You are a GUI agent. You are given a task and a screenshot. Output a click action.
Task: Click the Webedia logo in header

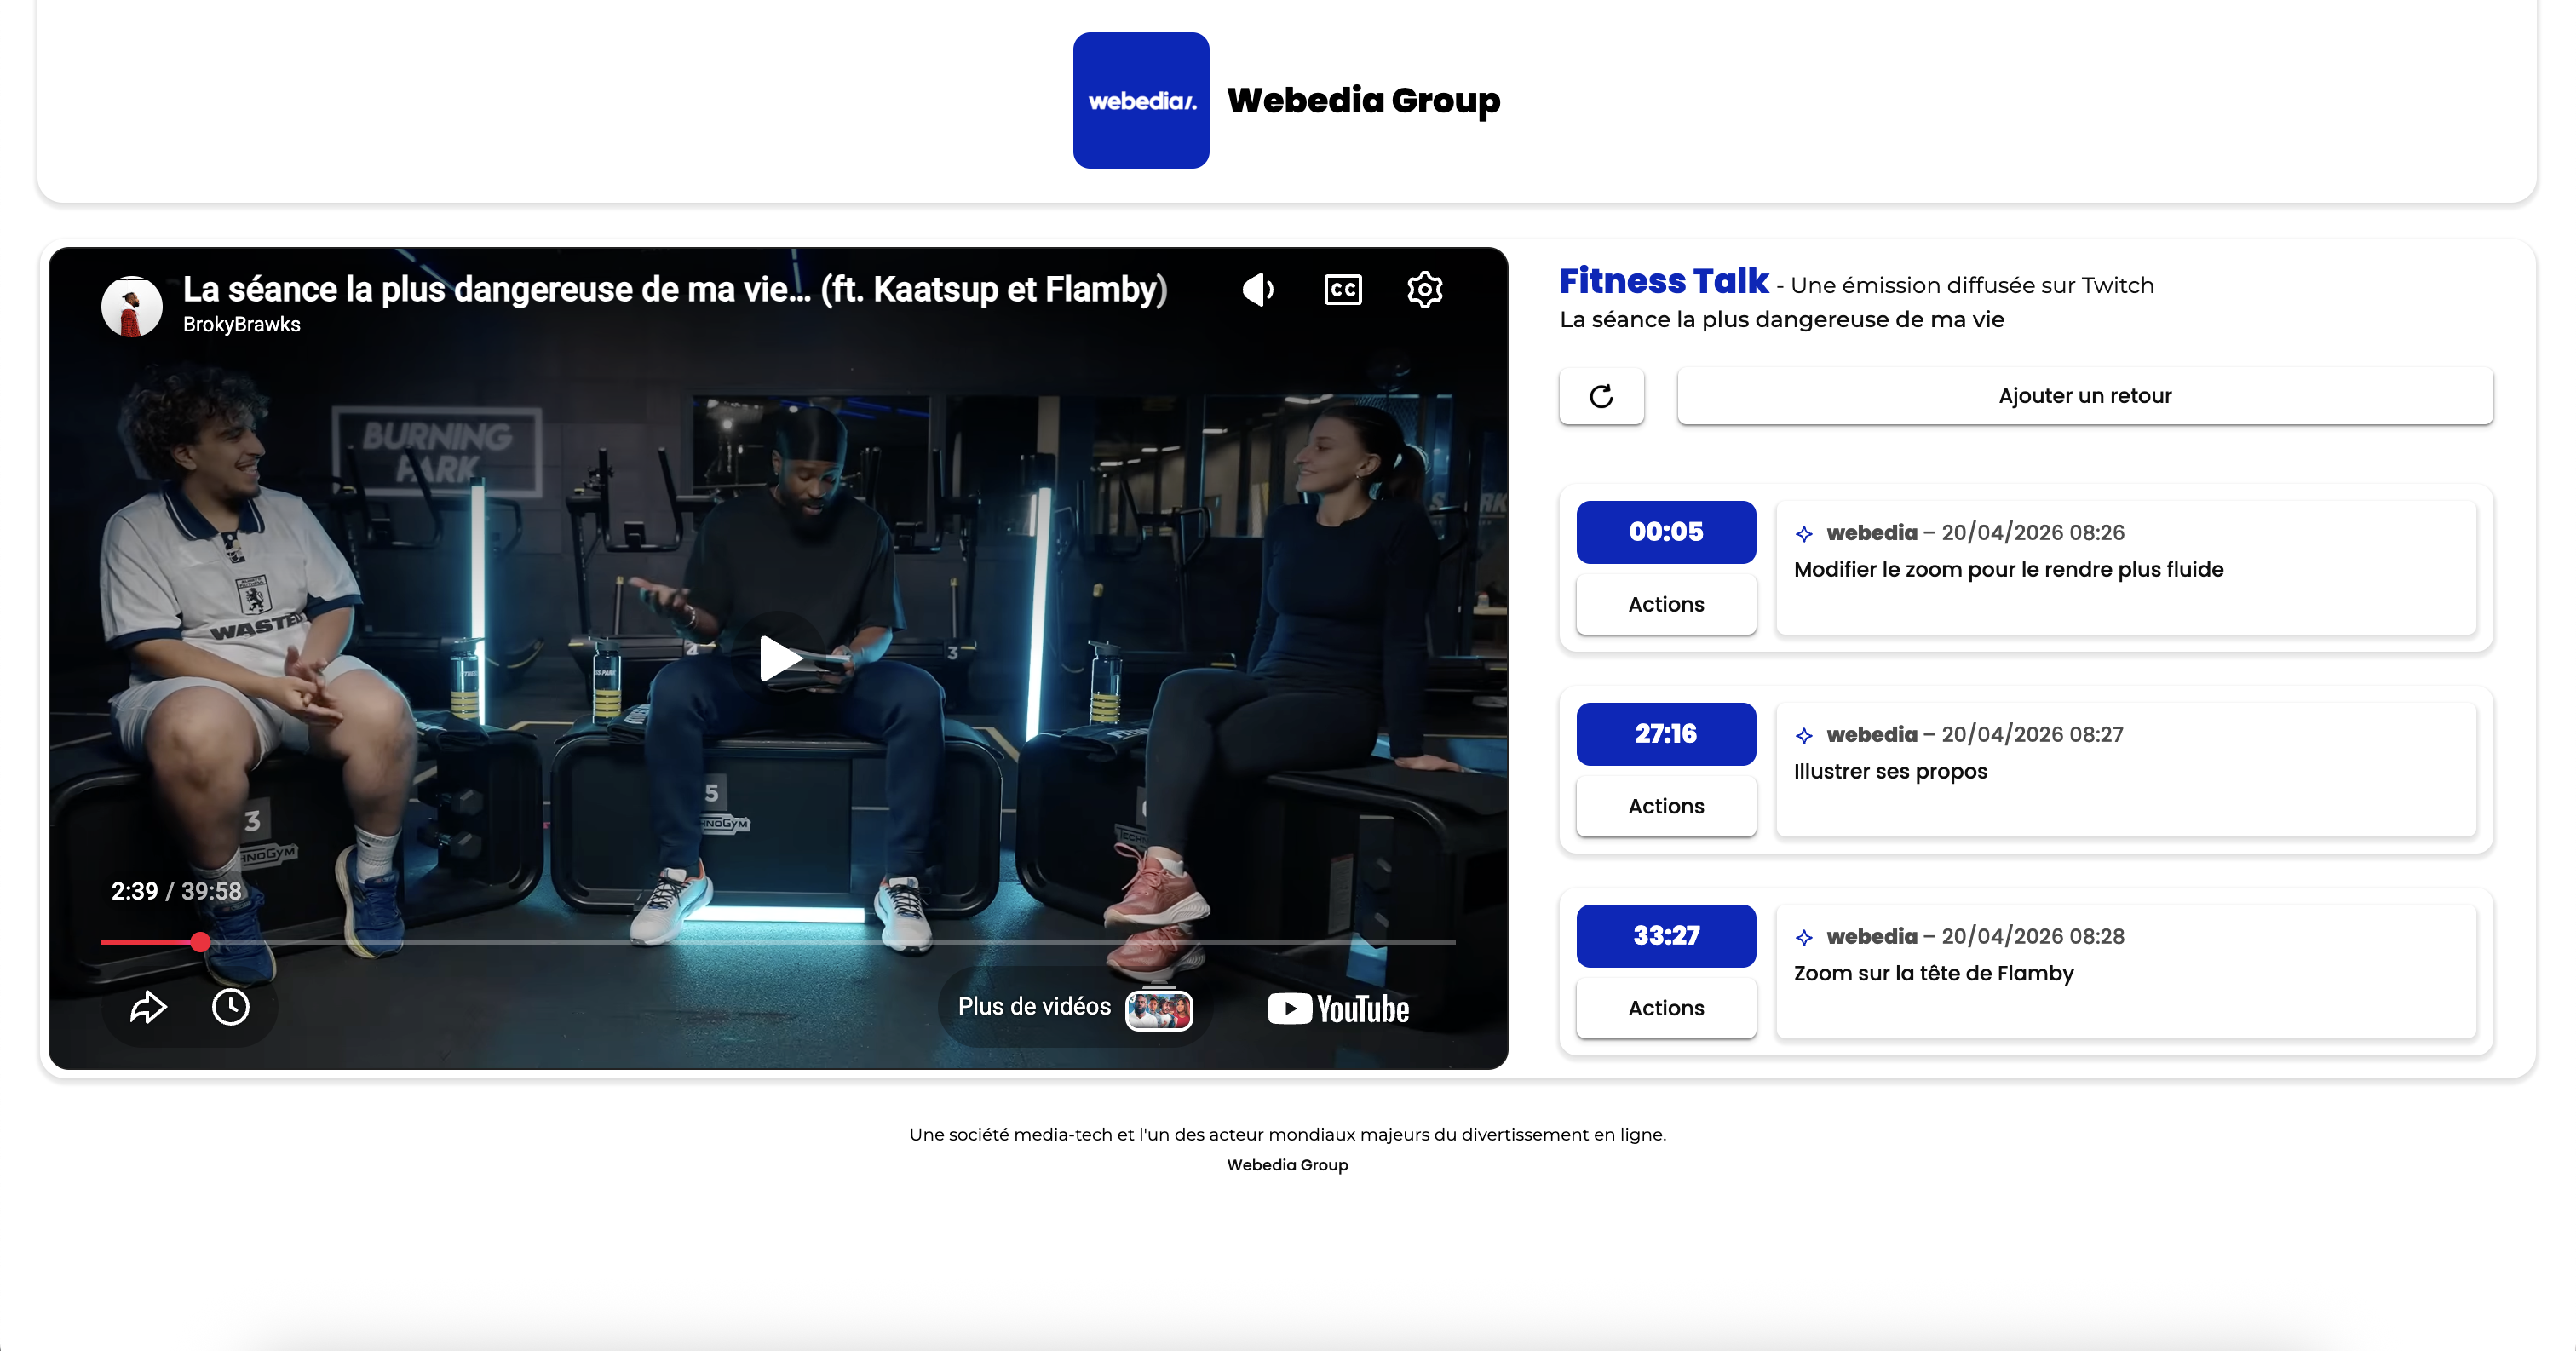point(1141,101)
